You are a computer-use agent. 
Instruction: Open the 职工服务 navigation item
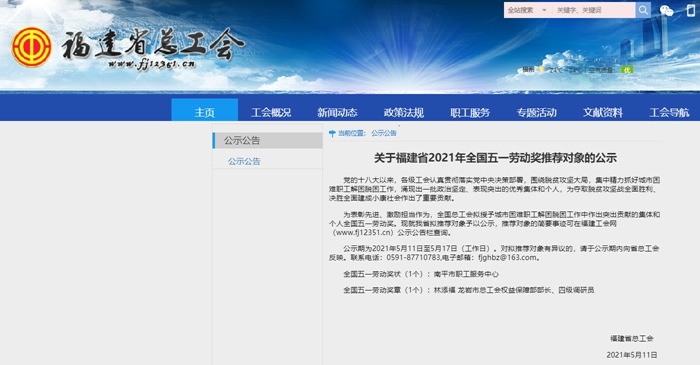[470, 112]
